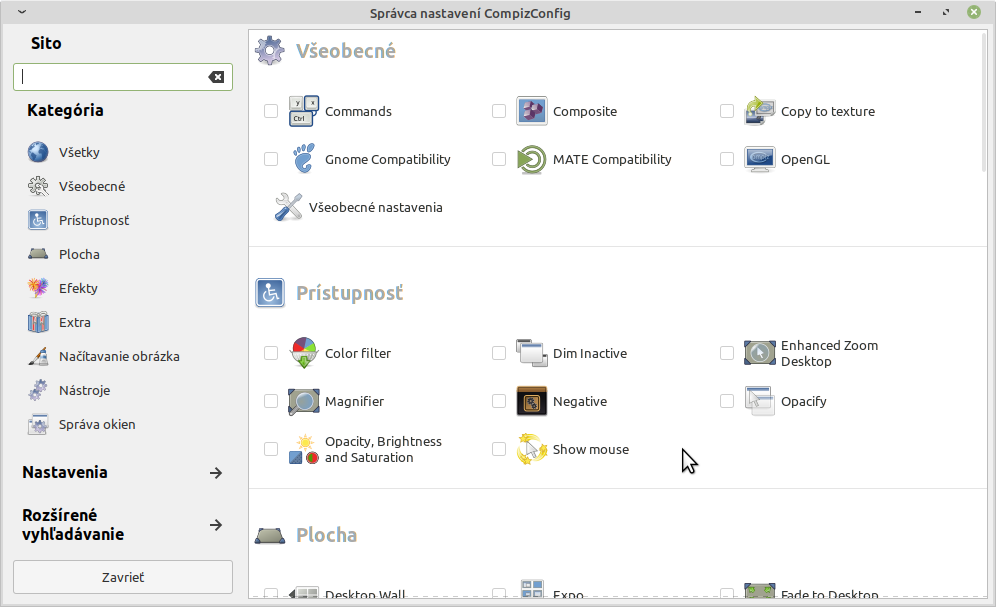Open the Opacity, Brightness and Saturation icon
The image size is (996, 607).
(304, 450)
